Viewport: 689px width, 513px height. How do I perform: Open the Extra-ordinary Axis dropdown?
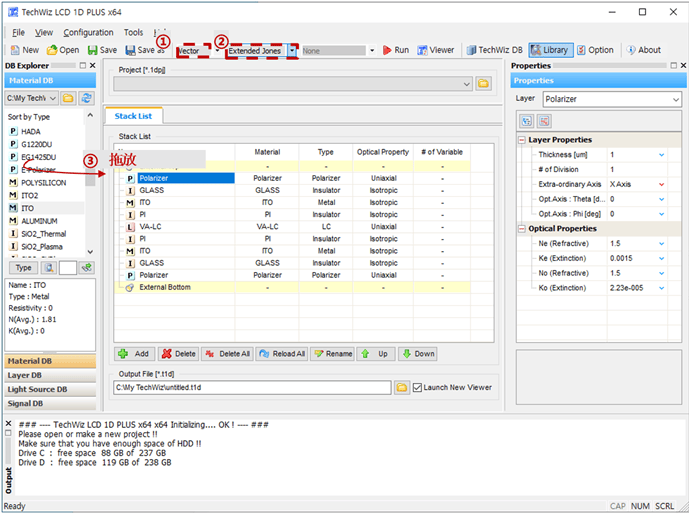pos(661,185)
